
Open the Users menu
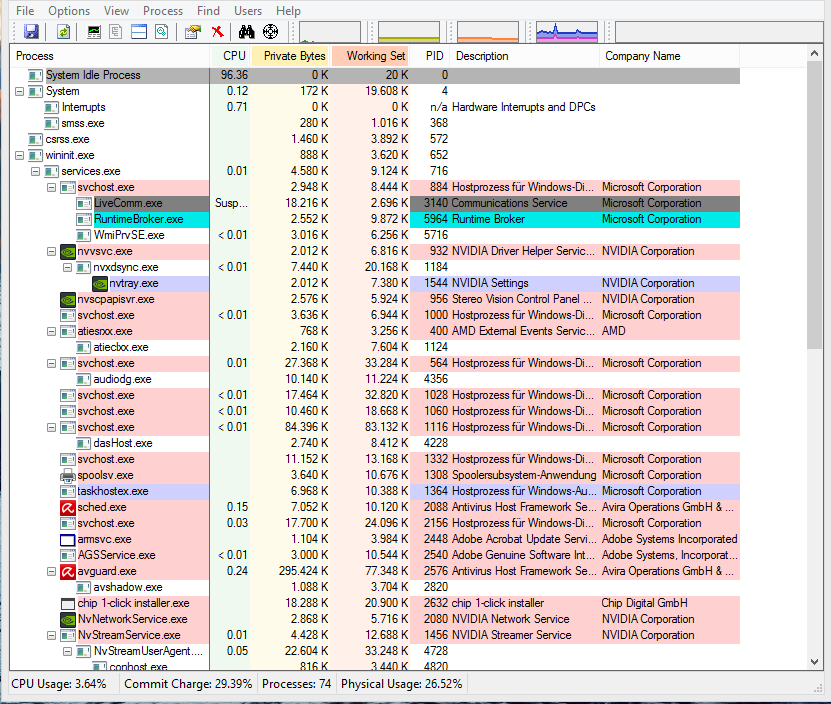click(248, 11)
